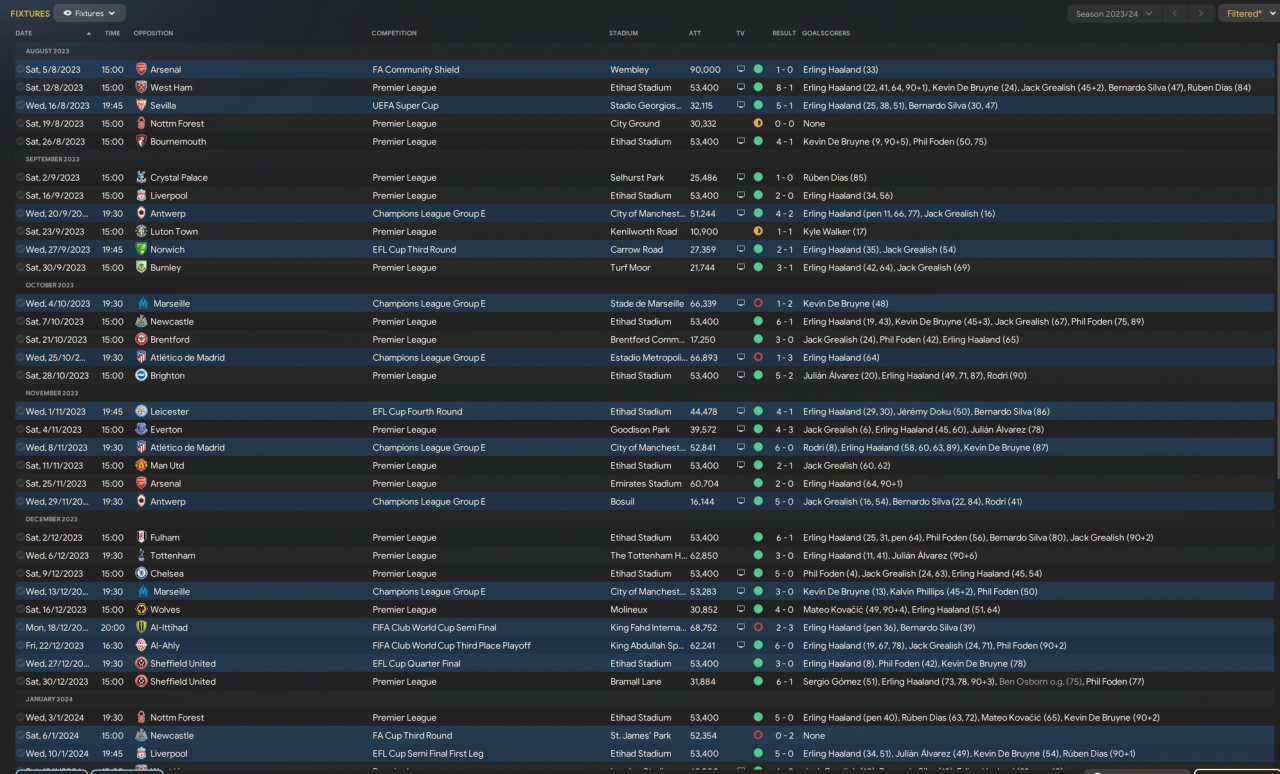The height and width of the screenshot is (774, 1280).
Task: Sort by the Result column header
Action: click(784, 33)
